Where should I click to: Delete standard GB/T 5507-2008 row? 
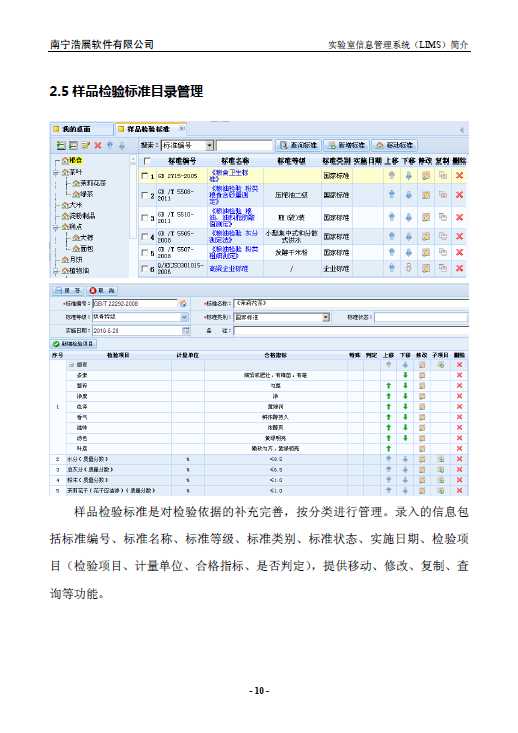click(x=460, y=252)
